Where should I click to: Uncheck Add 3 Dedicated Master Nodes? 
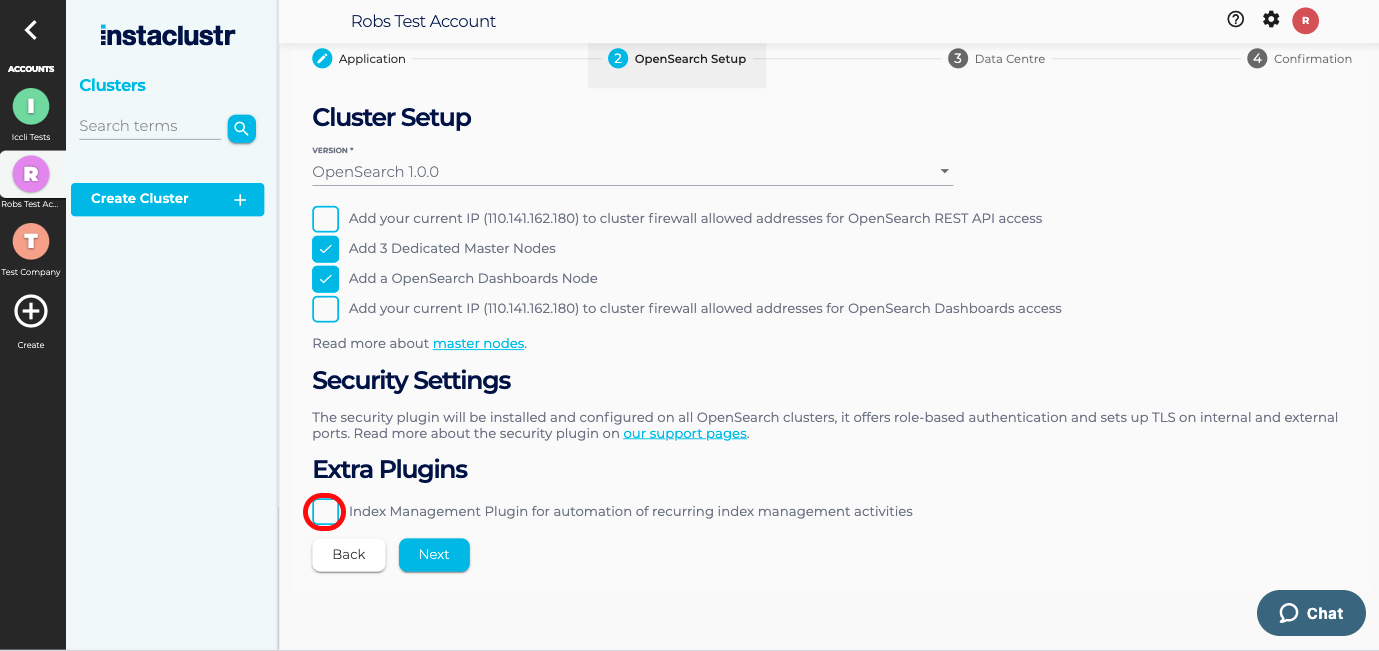[x=326, y=249]
